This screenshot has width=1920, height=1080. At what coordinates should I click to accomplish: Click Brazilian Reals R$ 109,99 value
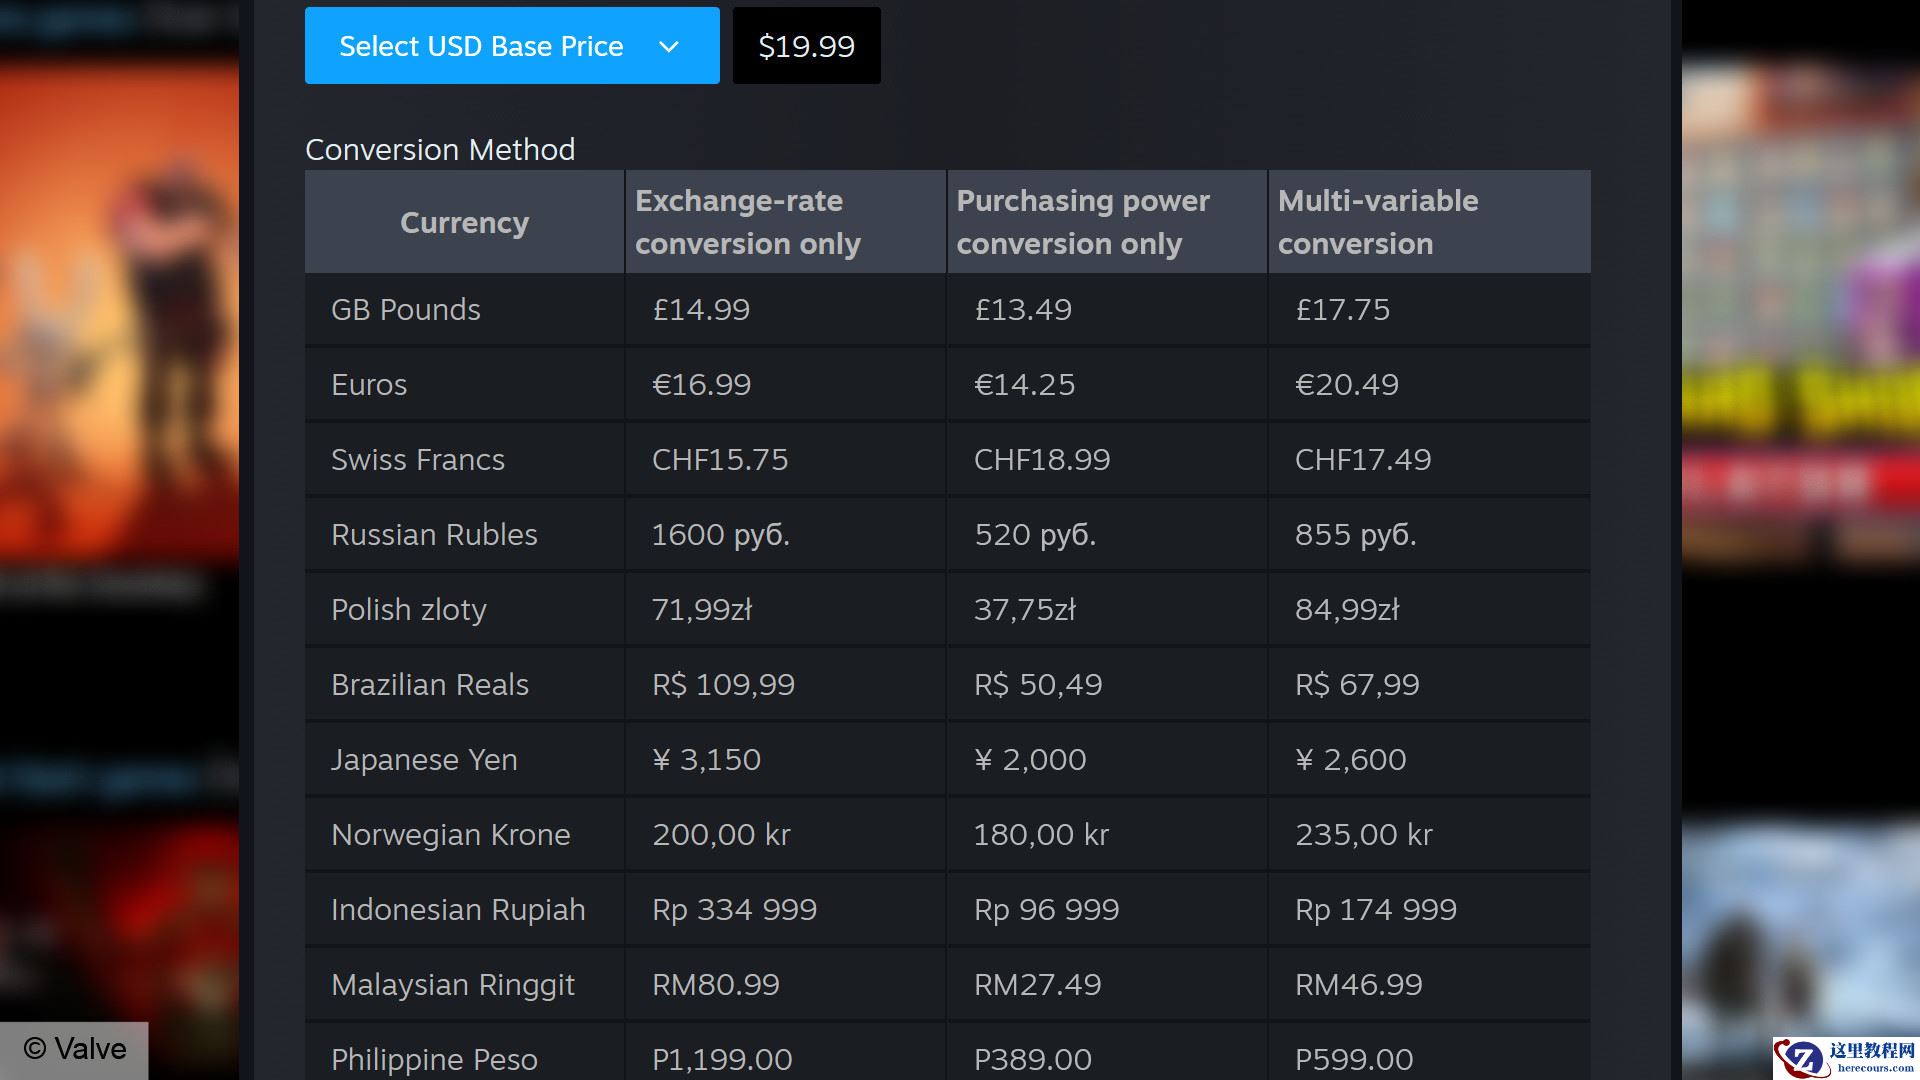pyautogui.click(x=723, y=685)
